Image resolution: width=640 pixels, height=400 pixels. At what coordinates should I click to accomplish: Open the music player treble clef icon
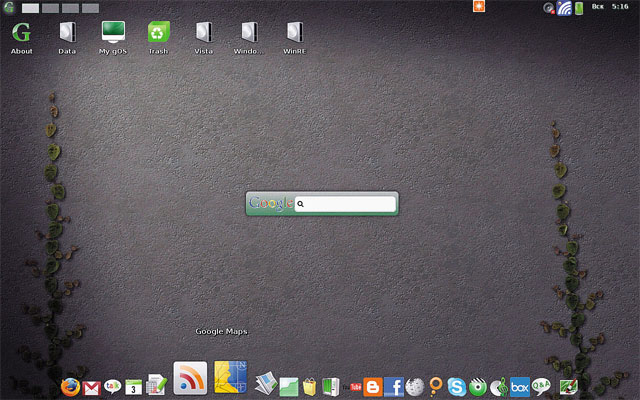pyautogui.click(x=499, y=387)
